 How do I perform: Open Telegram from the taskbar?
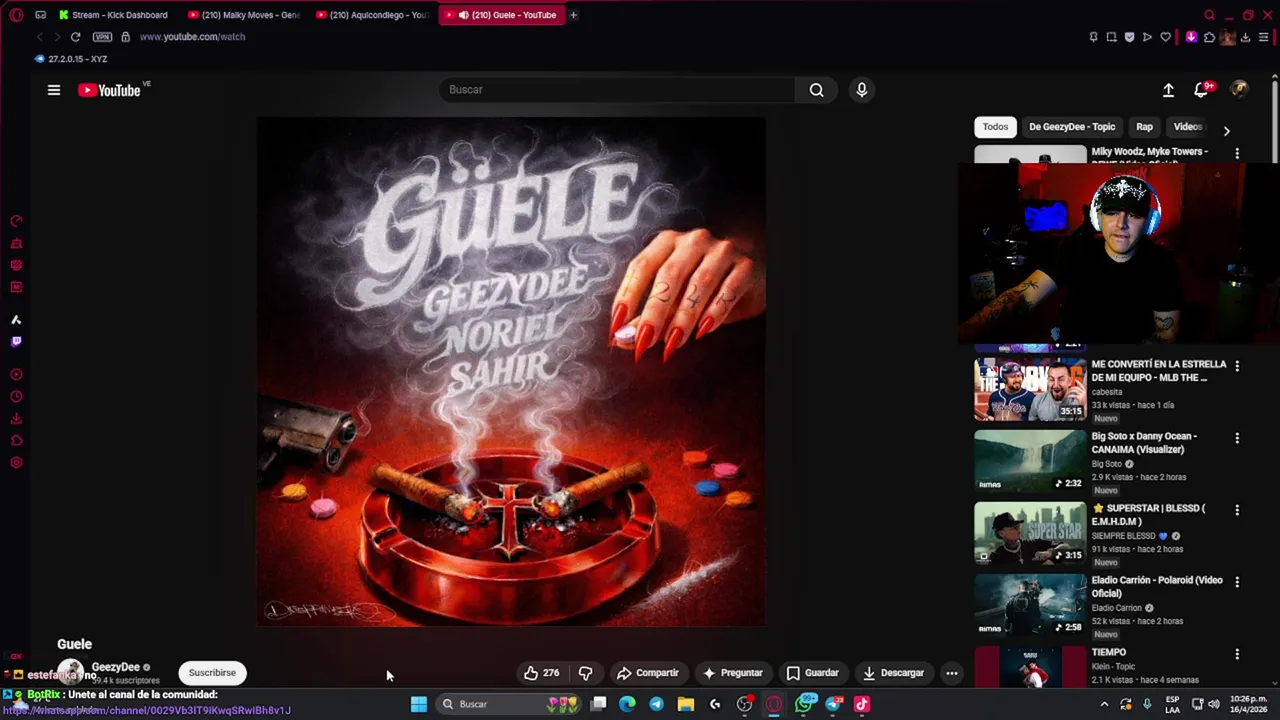click(656, 704)
